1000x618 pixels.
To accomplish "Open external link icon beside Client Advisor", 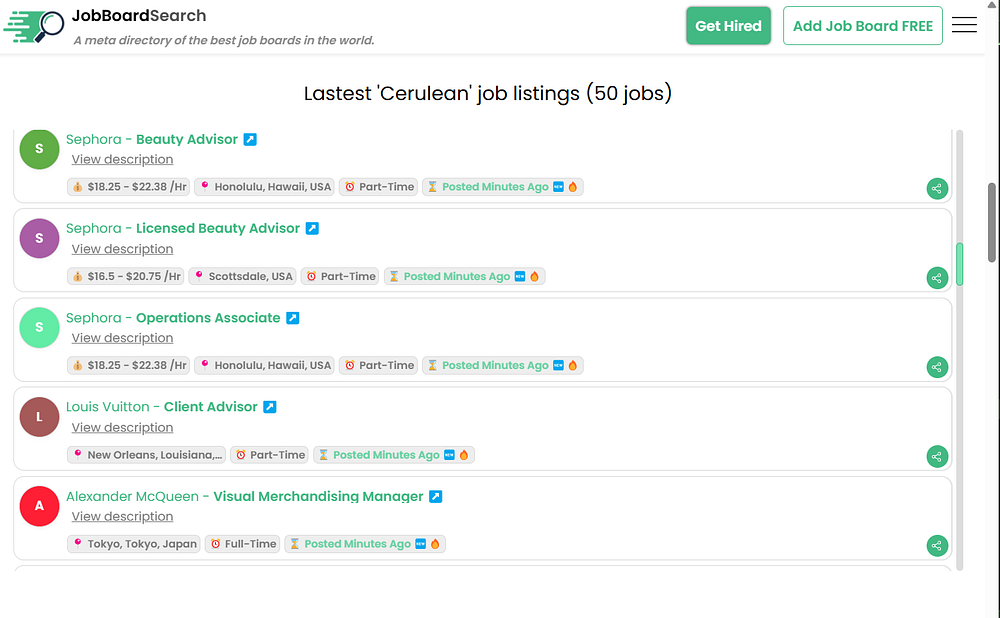I will [x=270, y=407].
